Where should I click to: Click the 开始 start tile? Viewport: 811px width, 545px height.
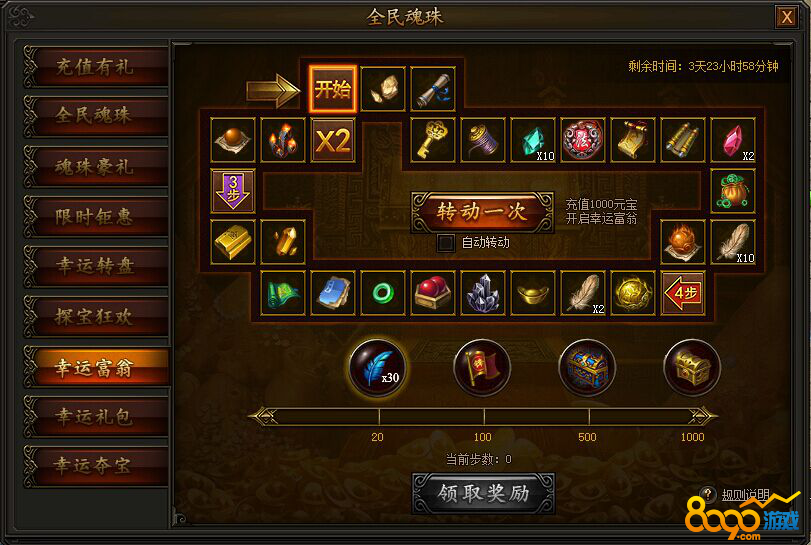pyautogui.click(x=333, y=89)
